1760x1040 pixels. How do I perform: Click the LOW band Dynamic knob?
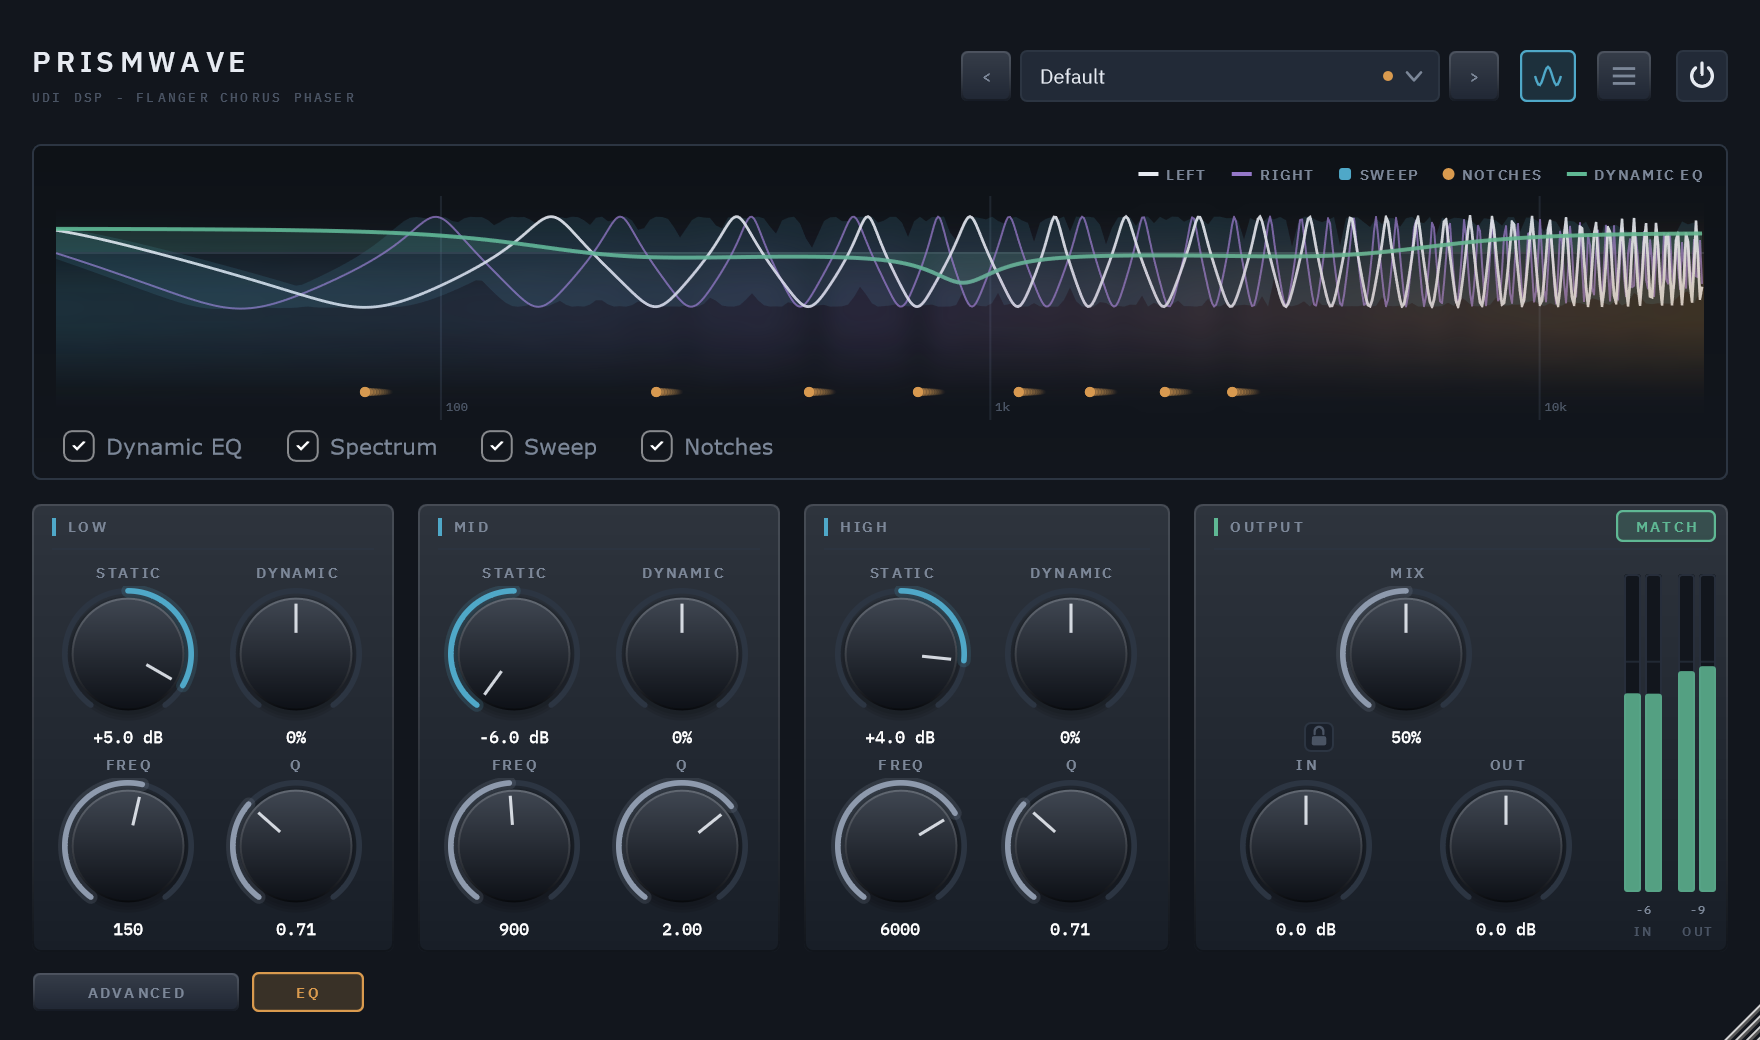296,654
